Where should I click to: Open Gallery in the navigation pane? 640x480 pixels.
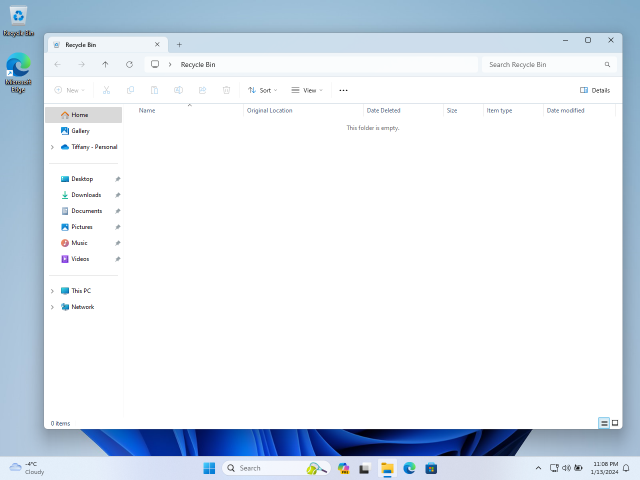pos(80,131)
